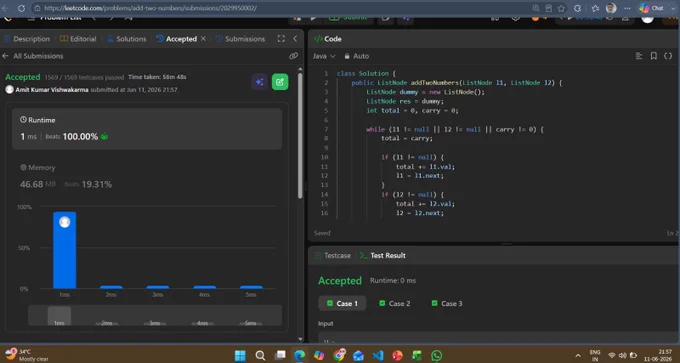Click the curly braces icon in editor
This screenshot has width=680, height=363.
coord(668,56)
